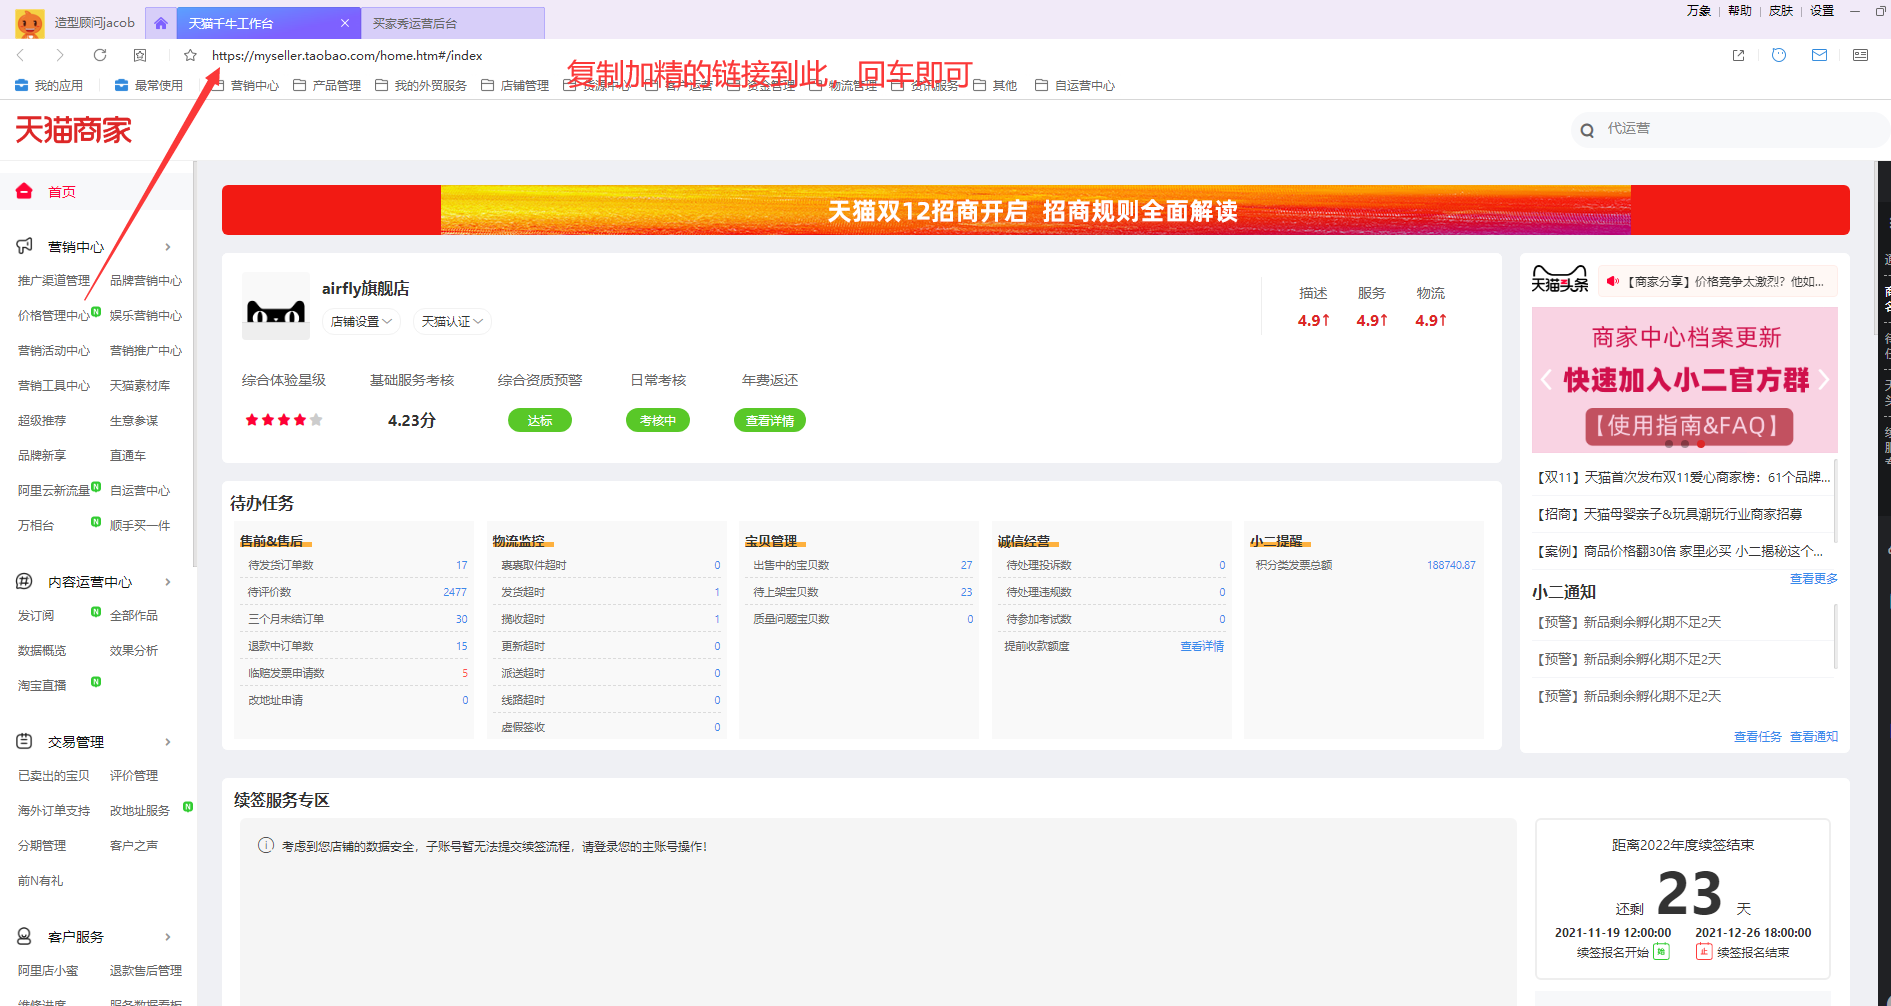1891x1006 pixels.
Task: Click the user avatar 造型顾问jacob
Action: (x=30, y=22)
